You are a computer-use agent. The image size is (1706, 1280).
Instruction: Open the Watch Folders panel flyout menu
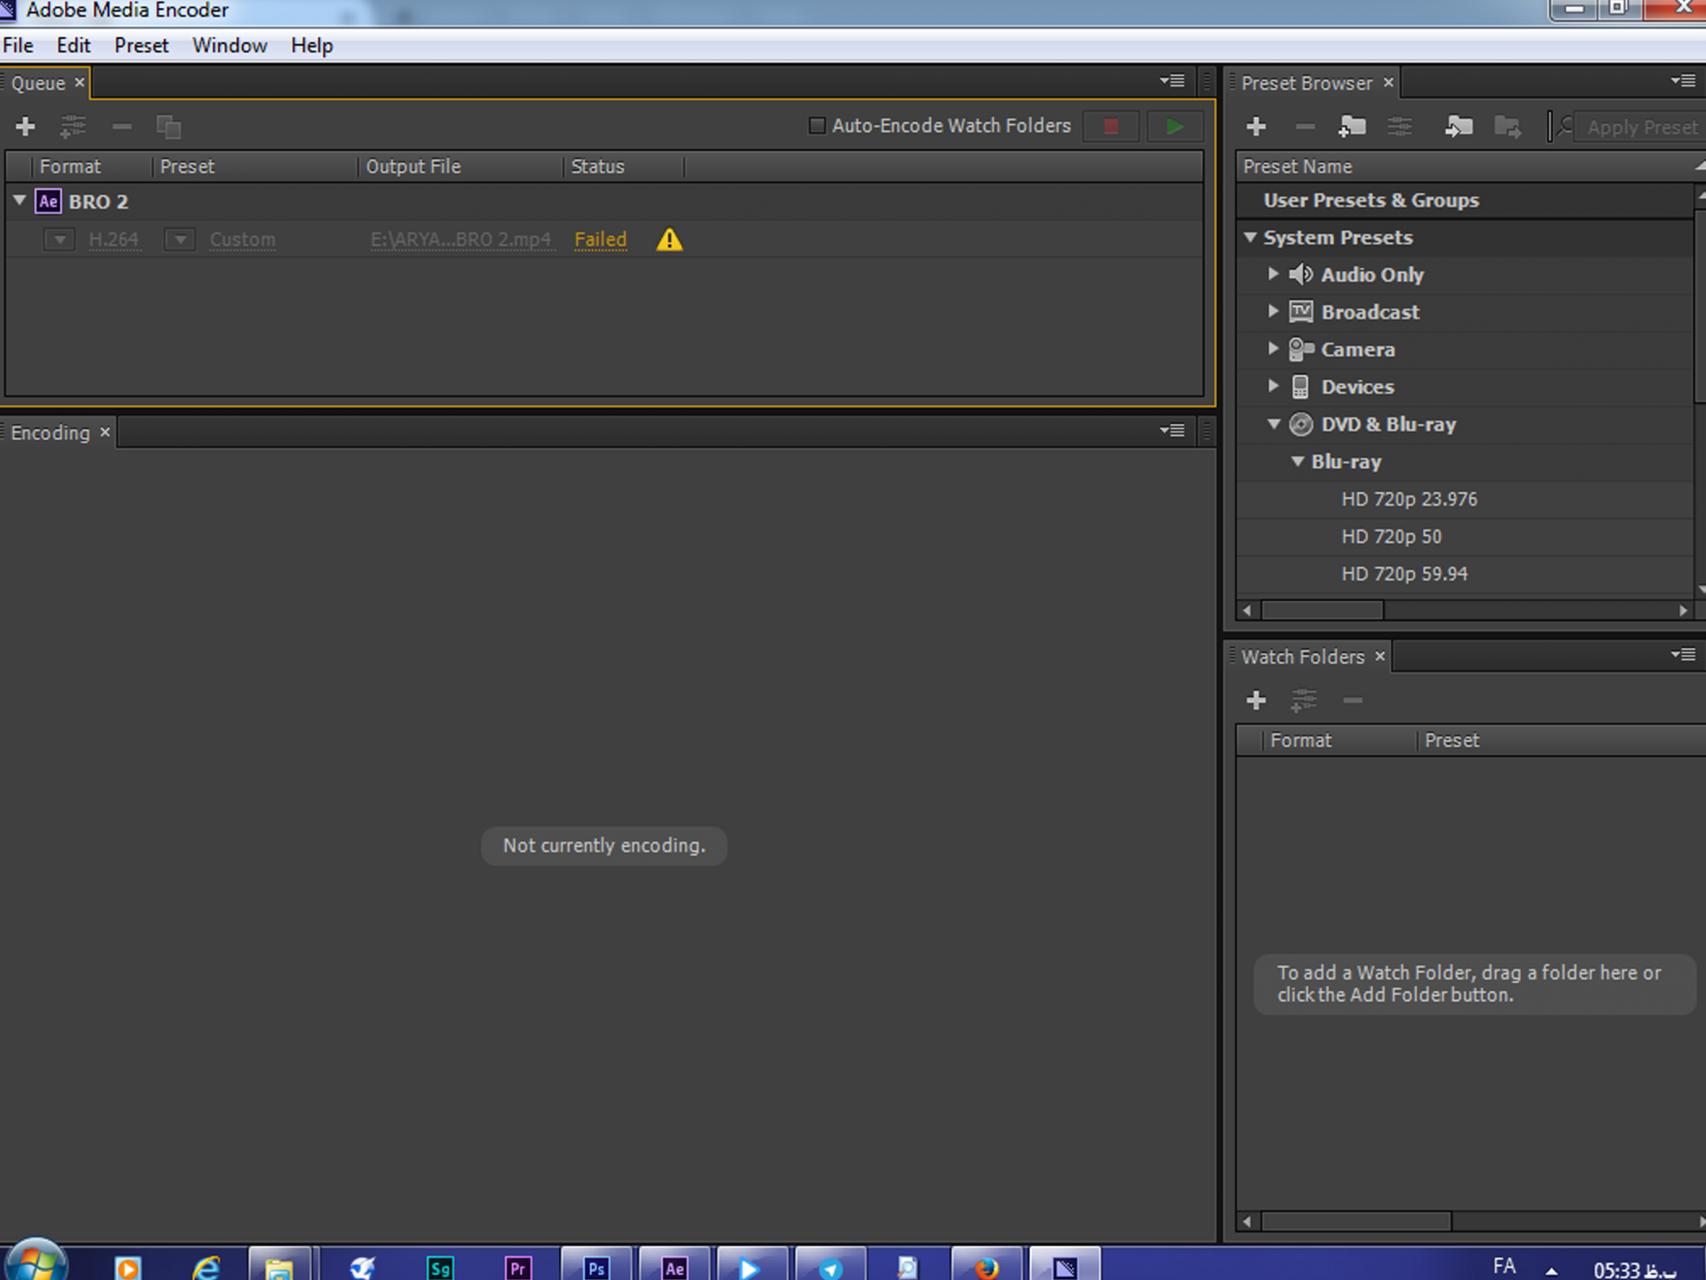[x=1683, y=655]
